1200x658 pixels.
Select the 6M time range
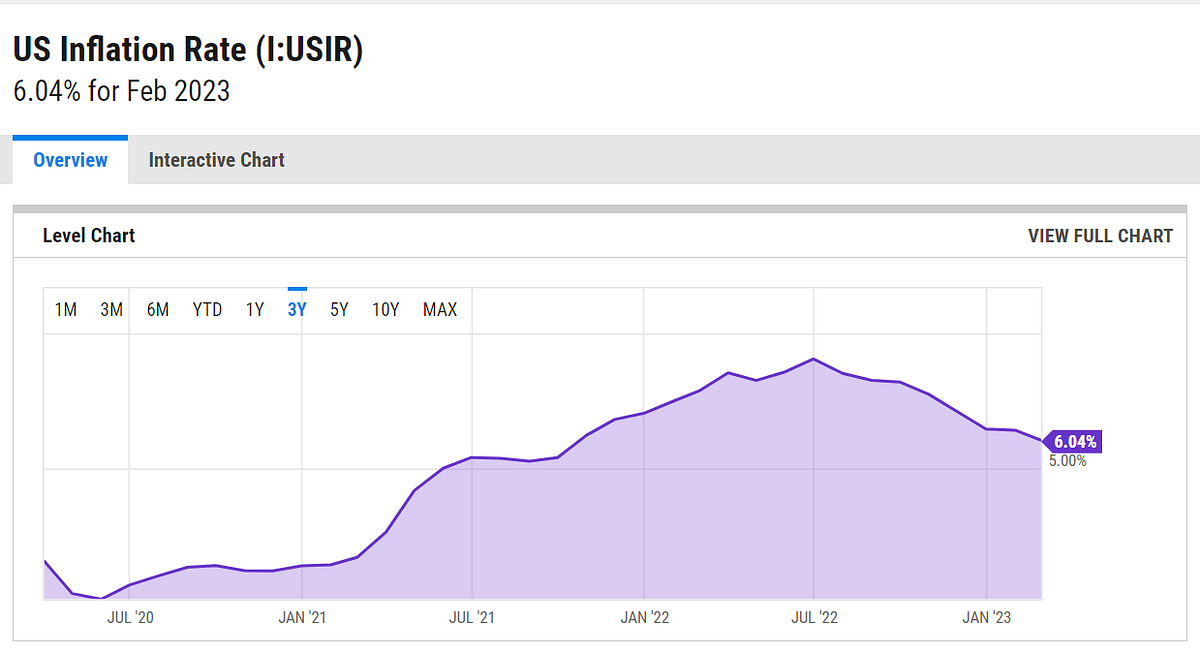[x=158, y=310]
